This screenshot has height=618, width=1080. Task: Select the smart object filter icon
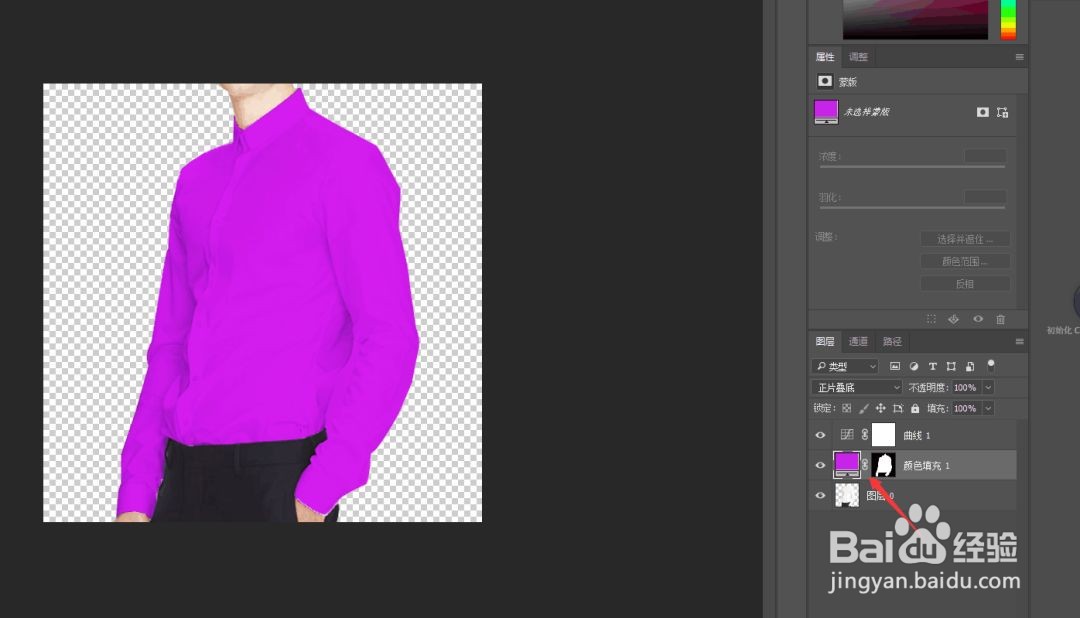coord(970,367)
